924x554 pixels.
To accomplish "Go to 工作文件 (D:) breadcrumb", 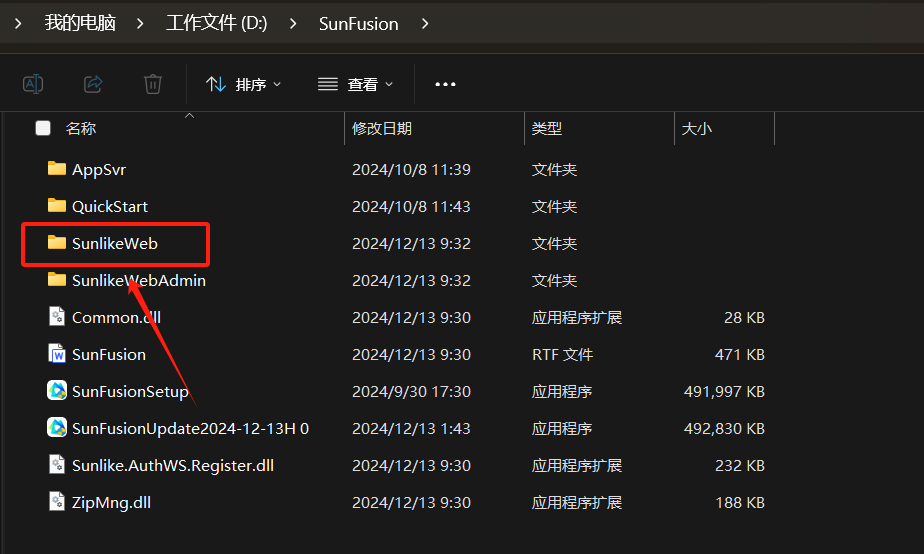I will 216,23.
